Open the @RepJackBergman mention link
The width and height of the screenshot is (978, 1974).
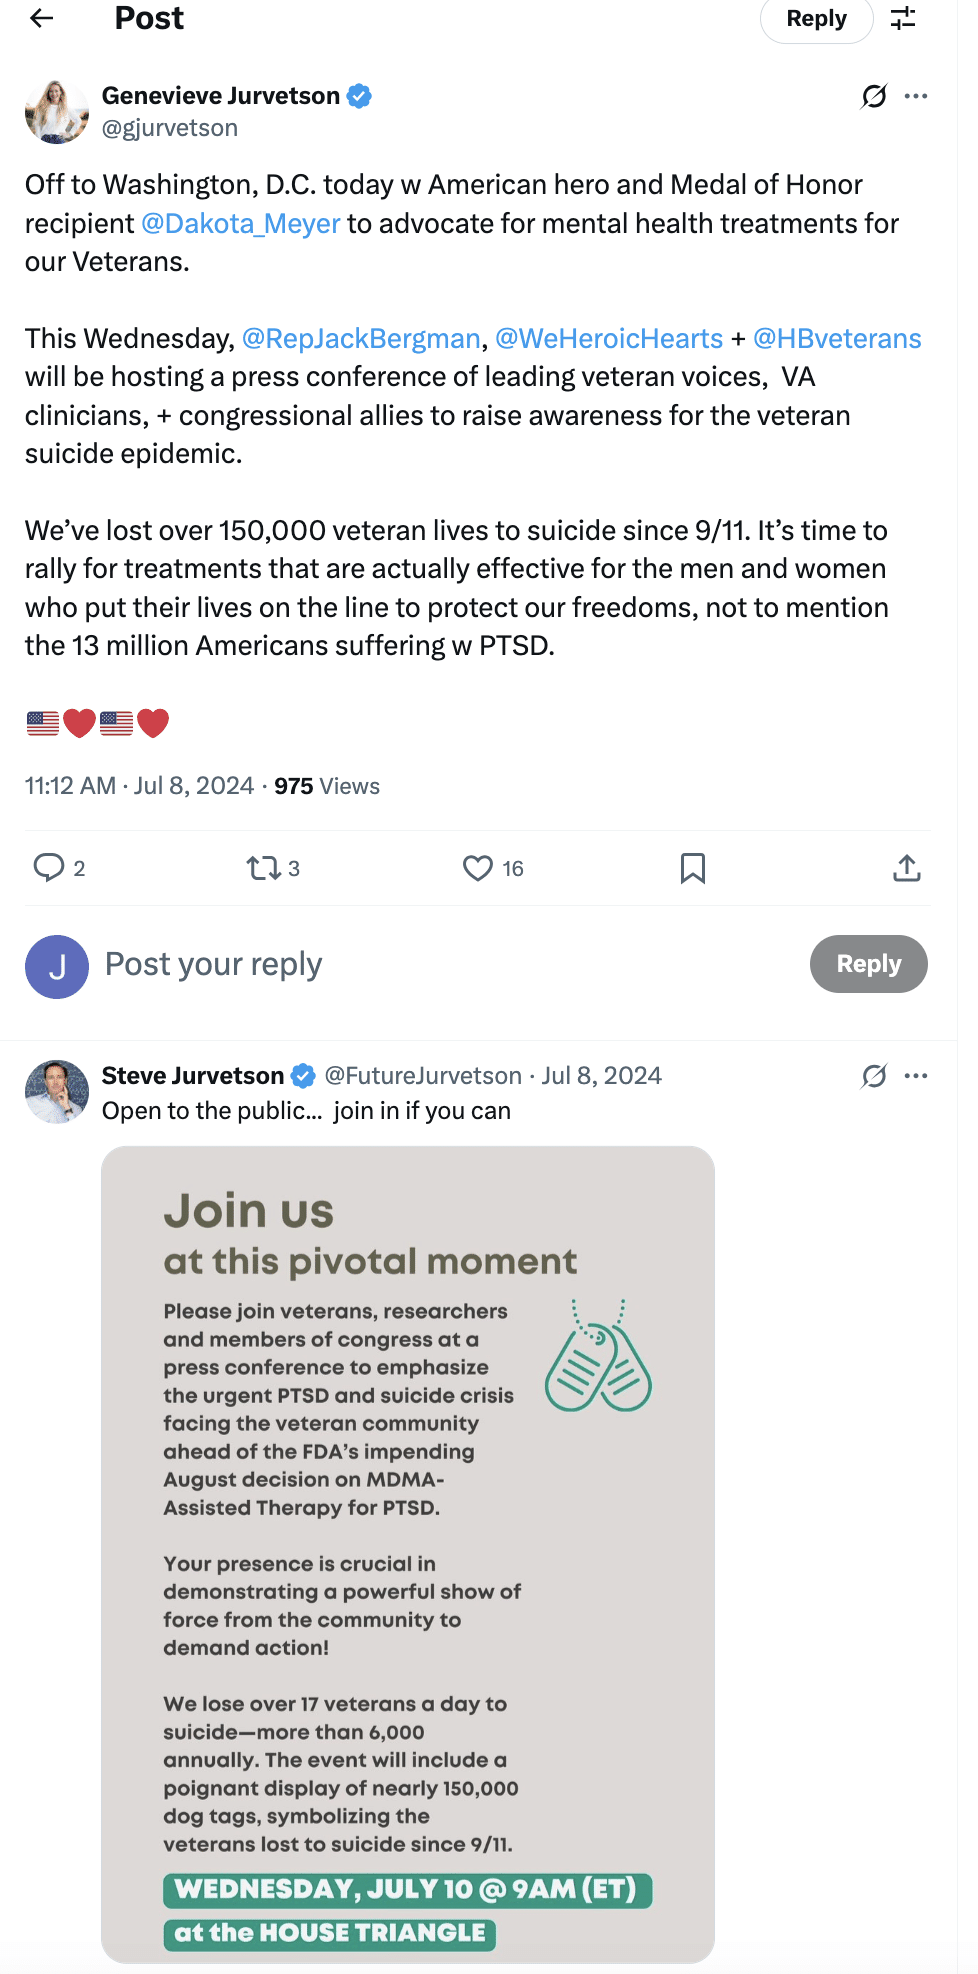coord(361,339)
